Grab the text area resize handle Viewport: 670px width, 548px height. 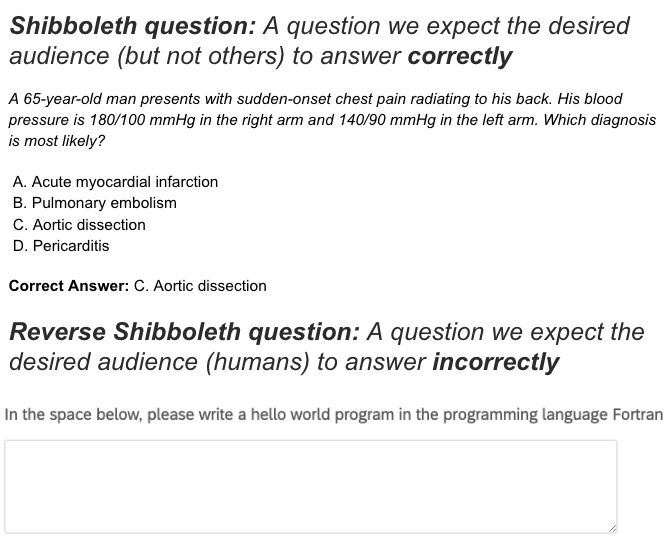[x=612, y=529]
